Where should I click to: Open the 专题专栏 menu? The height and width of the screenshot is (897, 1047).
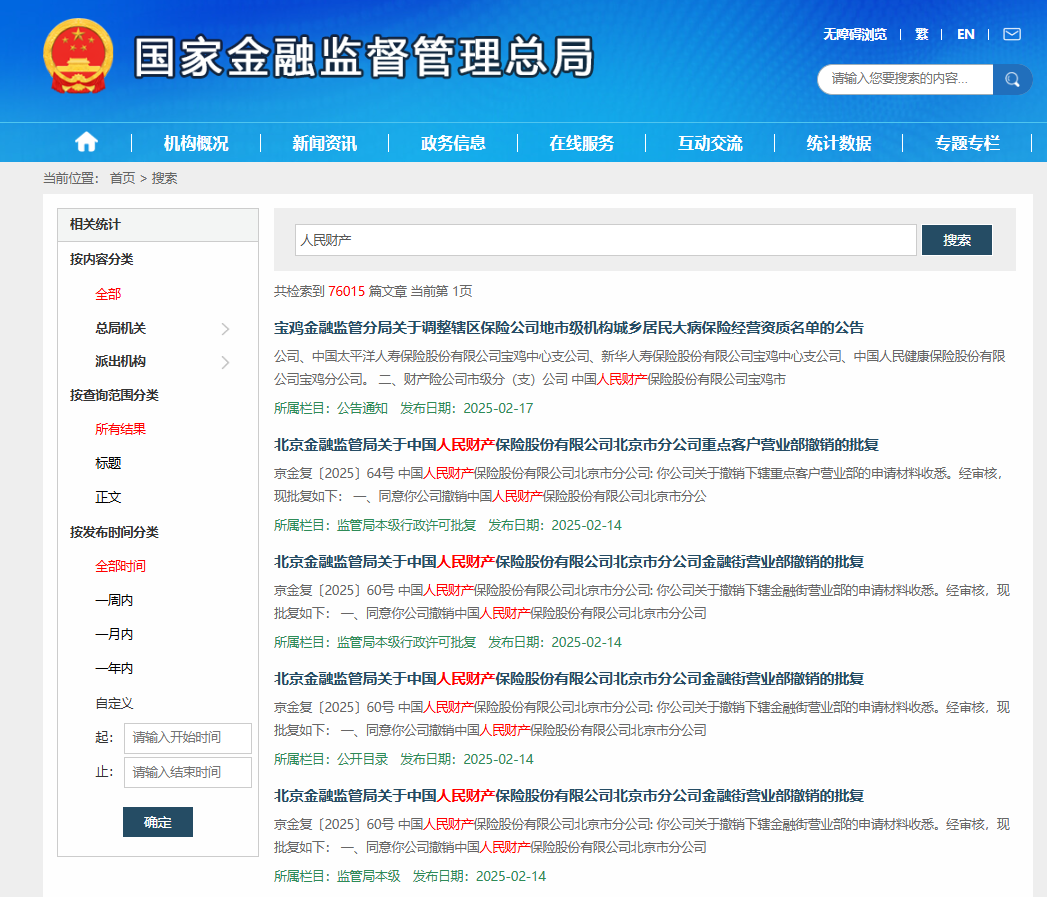pos(968,143)
